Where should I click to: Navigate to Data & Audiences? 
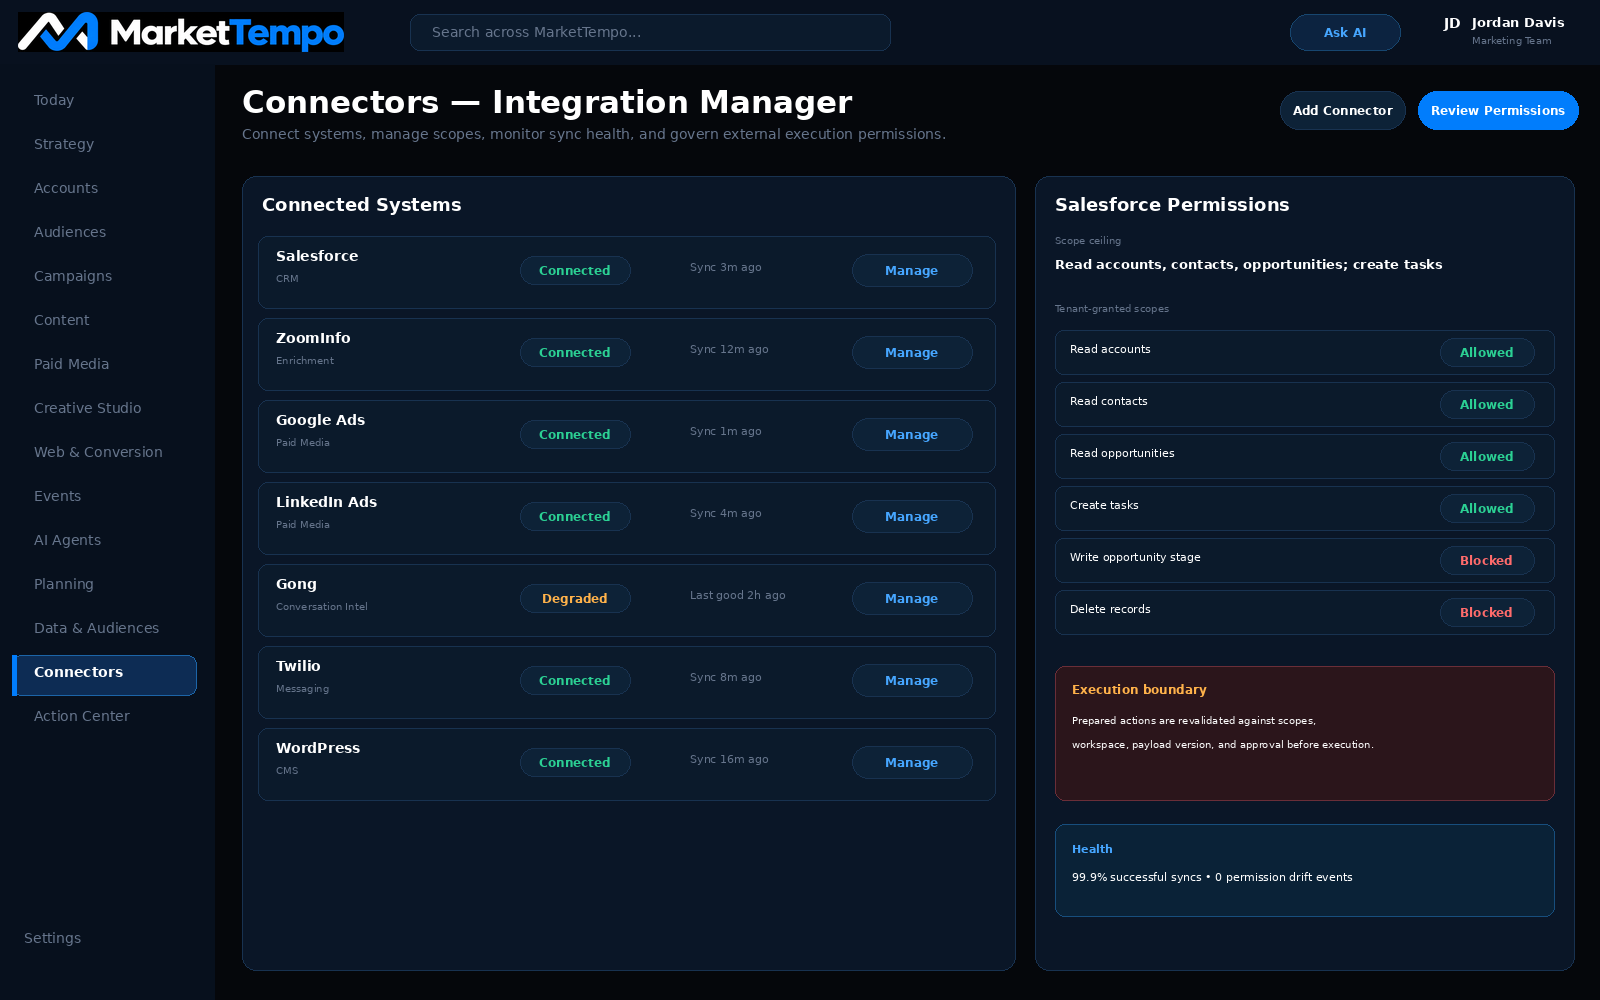pos(97,628)
